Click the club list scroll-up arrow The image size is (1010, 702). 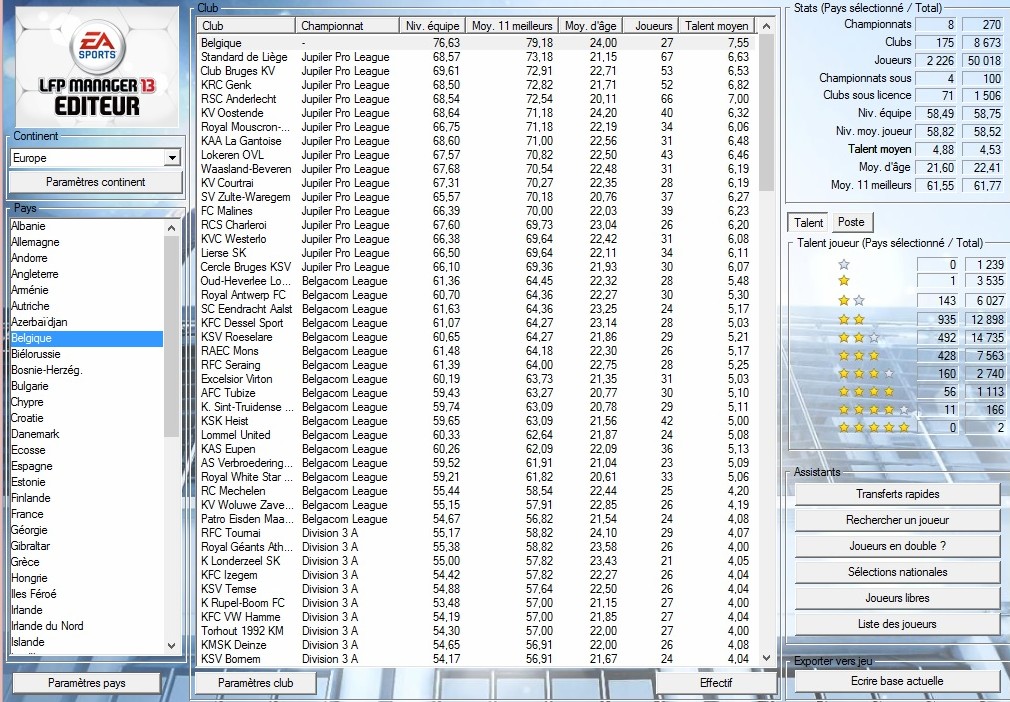point(766,26)
